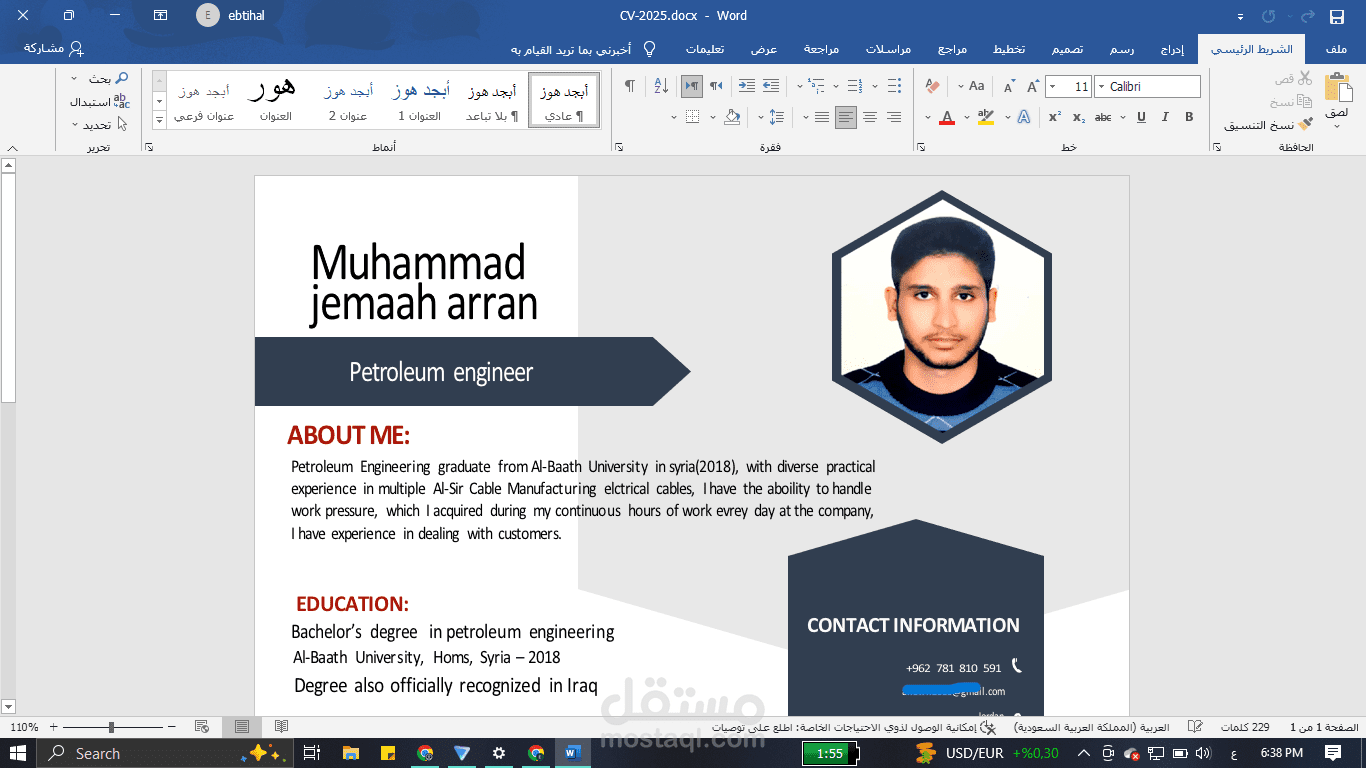Save document with the floppy disk icon

1337,16
